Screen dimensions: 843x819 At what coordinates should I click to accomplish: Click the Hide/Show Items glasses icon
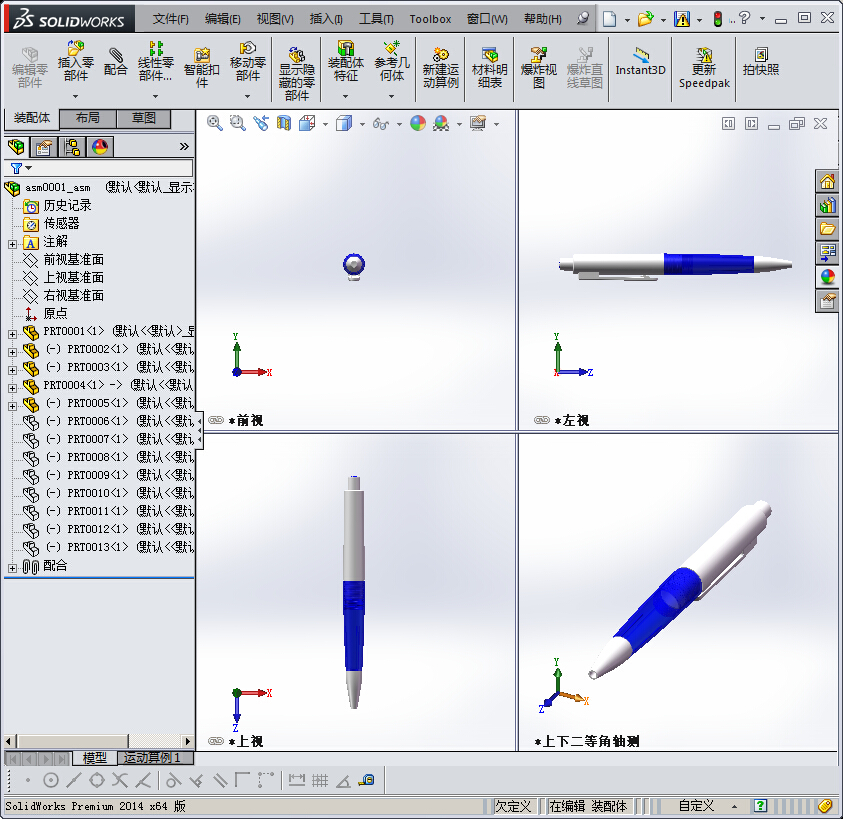click(x=381, y=124)
